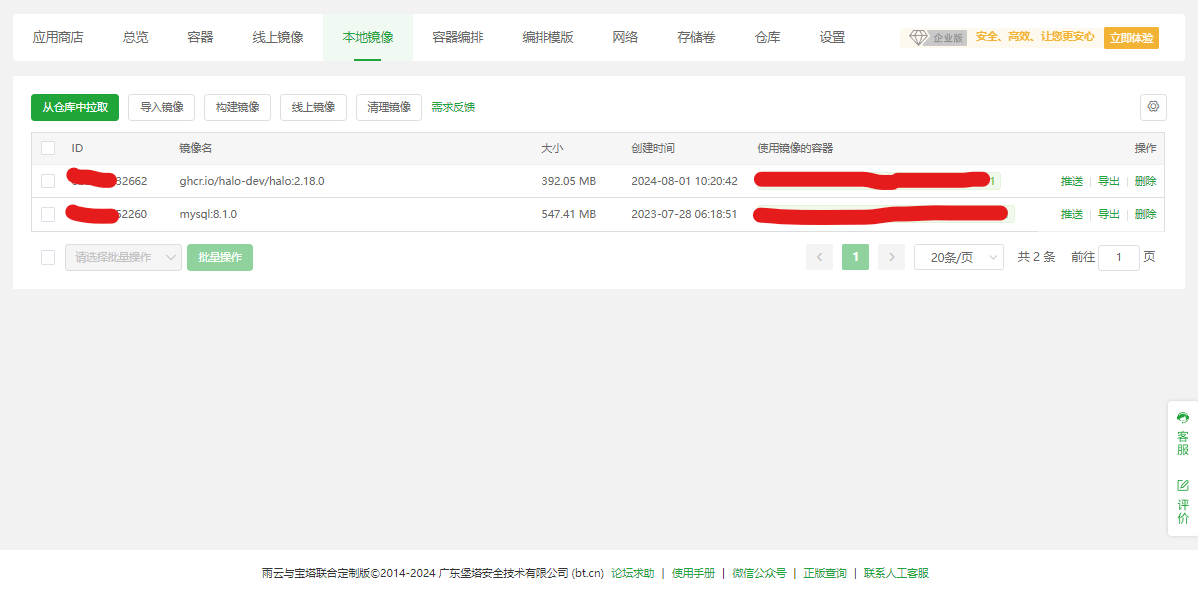
Task: Export the mysql:8.1.0 image via 导出
Action: tap(1108, 213)
